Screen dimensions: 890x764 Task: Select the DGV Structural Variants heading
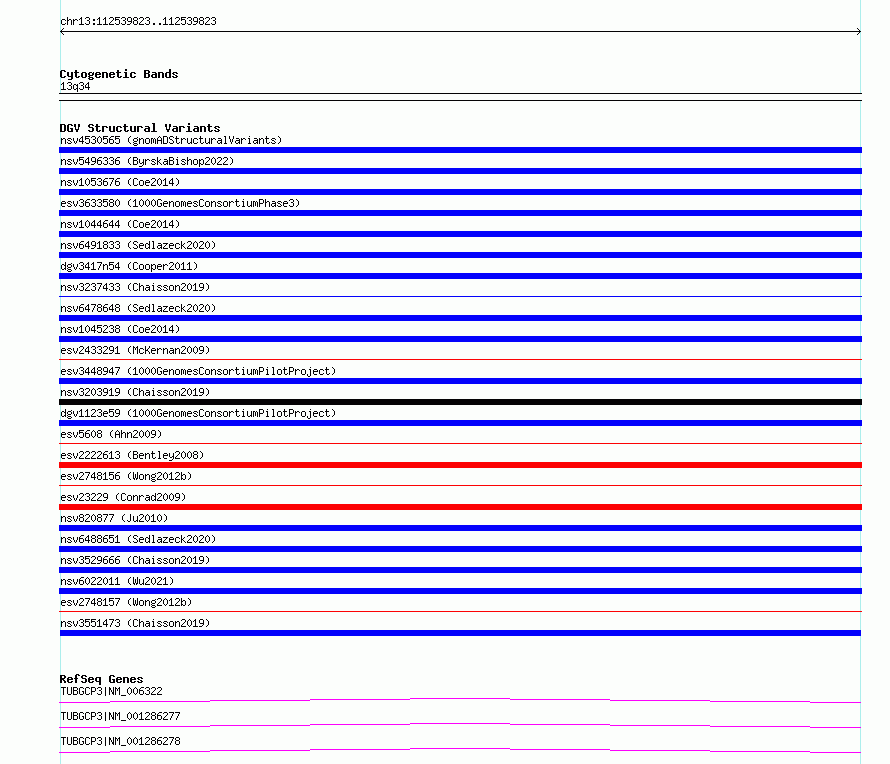140,128
